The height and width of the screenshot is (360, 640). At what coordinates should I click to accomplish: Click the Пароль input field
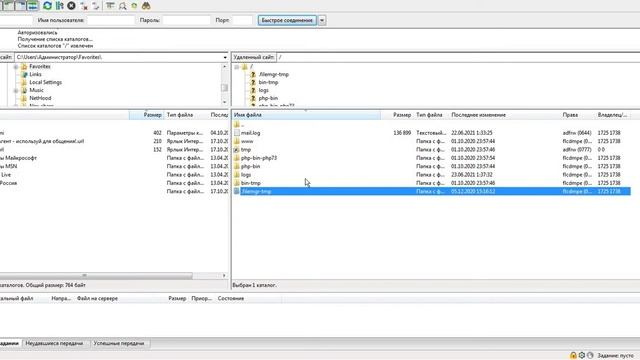(186, 20)
